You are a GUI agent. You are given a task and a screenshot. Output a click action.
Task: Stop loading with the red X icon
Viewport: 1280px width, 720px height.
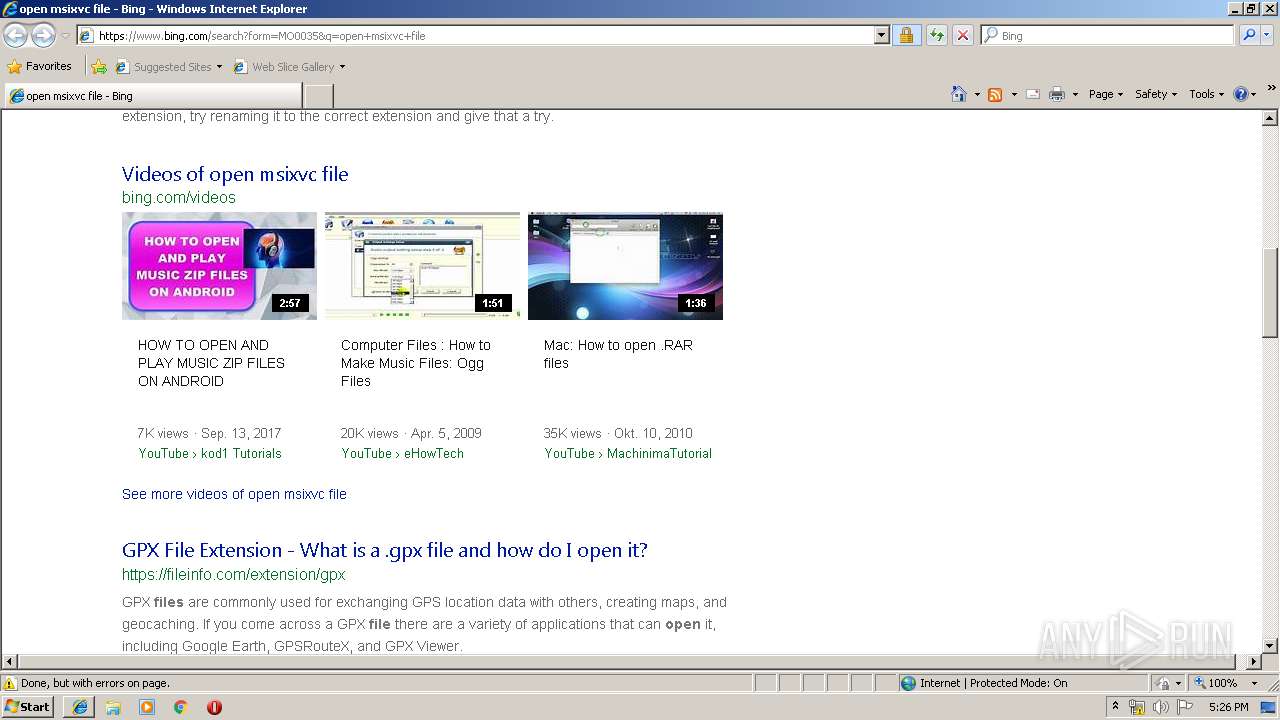click(962, 35)
